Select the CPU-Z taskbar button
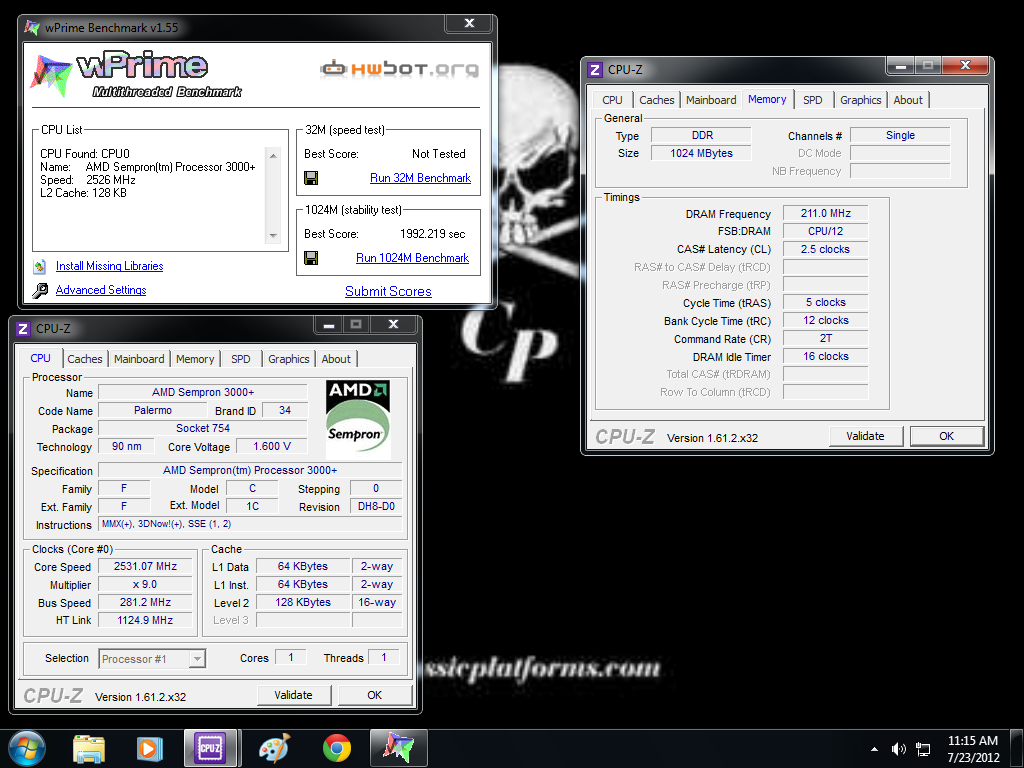 click(210, 748)
